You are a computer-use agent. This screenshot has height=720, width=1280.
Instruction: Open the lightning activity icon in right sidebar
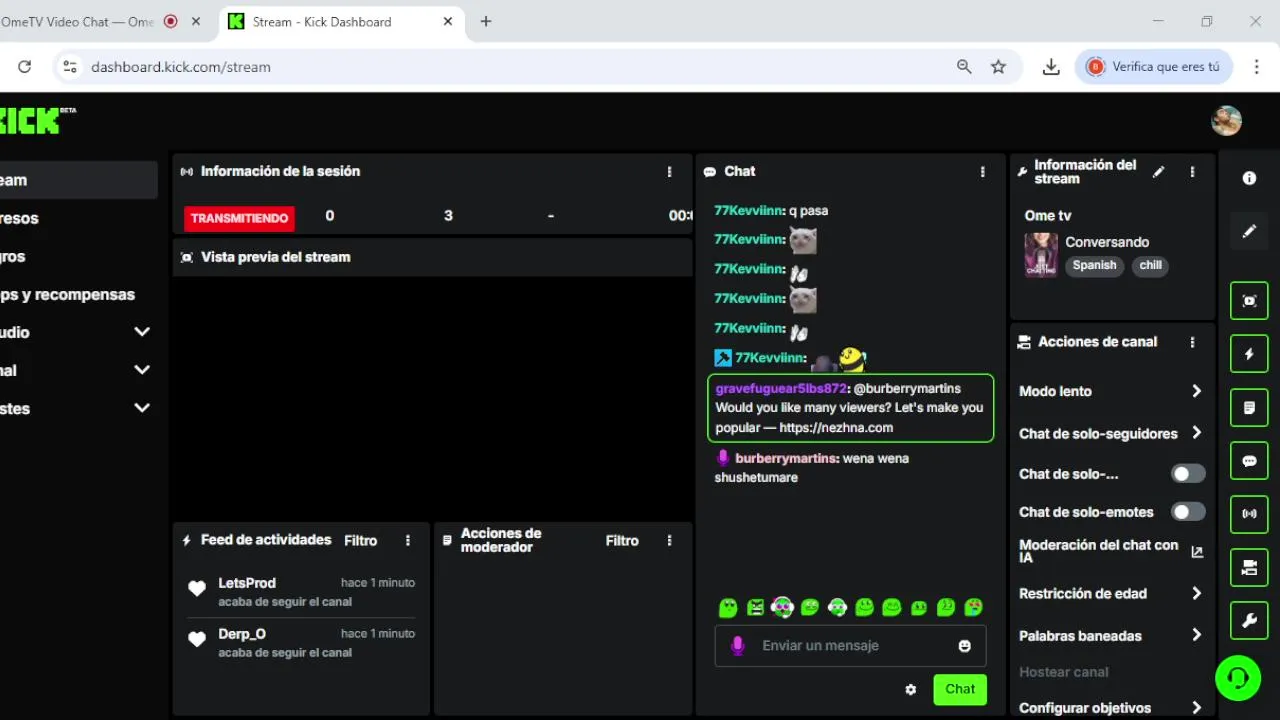pyautogui.click(x=1249, y=354)
